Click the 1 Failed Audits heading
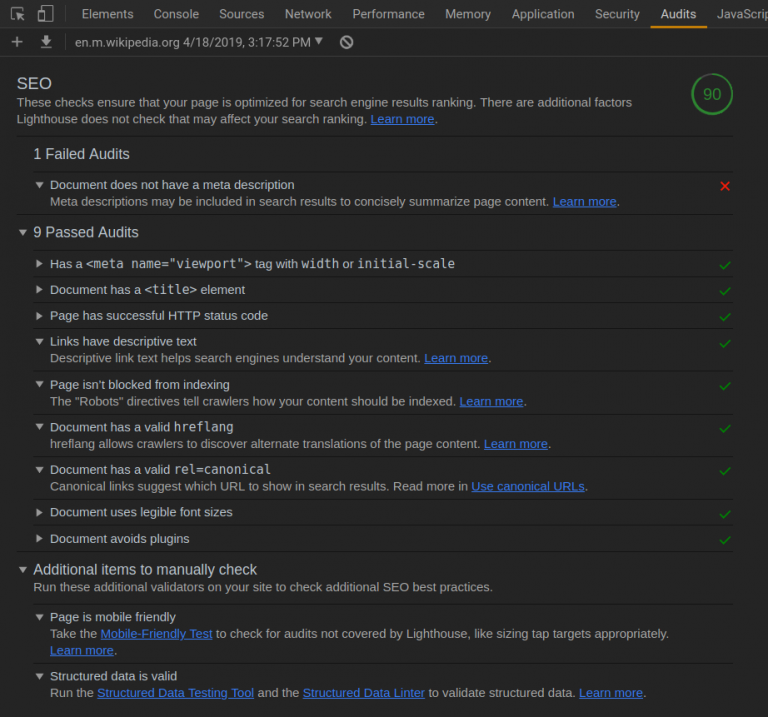Viewport: 768px width, 717px height. pos(81,154)
